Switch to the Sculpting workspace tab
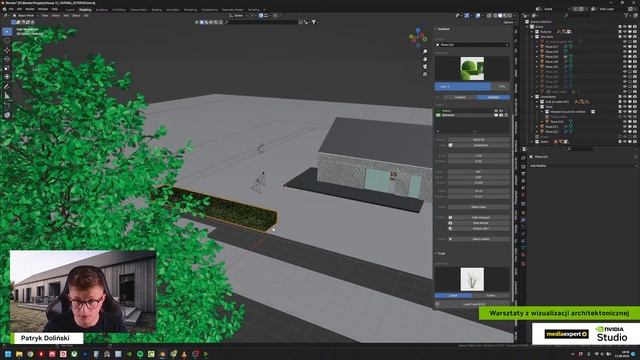This screenshot has height=360, width=640. click(x=102, y=9)
